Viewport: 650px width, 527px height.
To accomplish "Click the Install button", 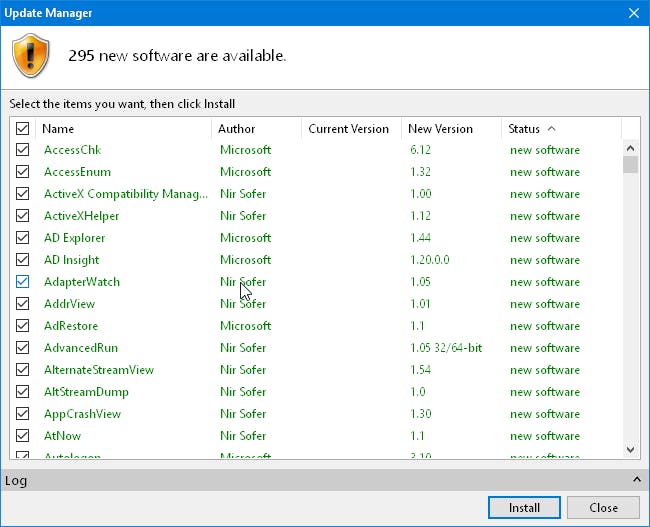I will (524, 508).
